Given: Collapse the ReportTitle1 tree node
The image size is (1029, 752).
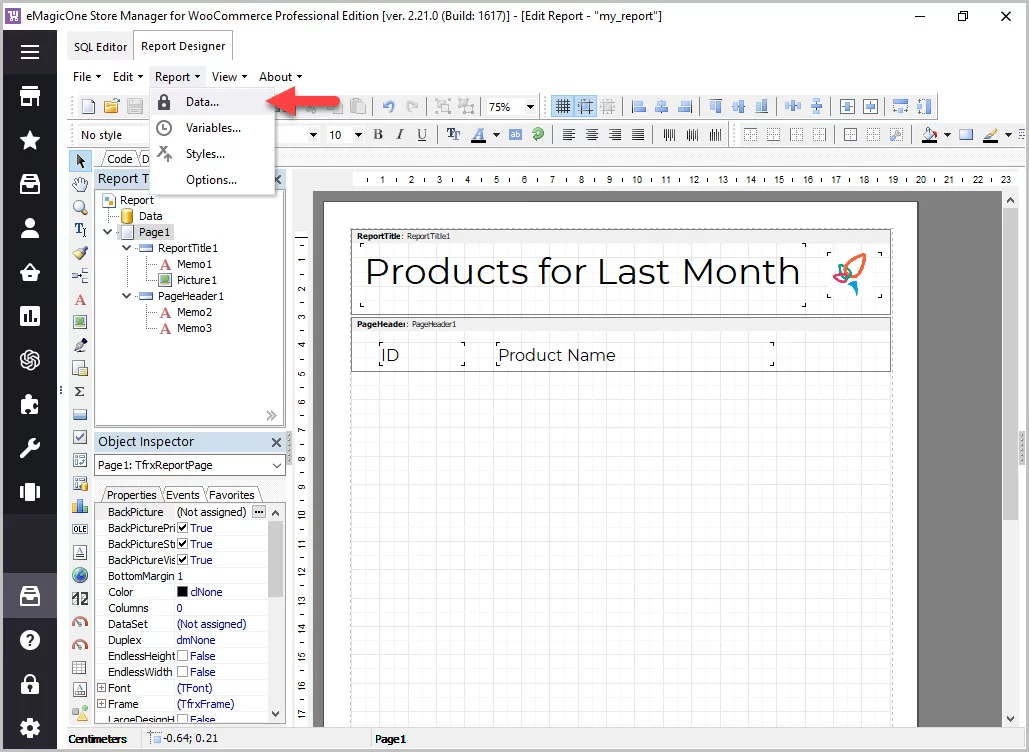Looking at the screenshot, I should [x=126, y=248].
